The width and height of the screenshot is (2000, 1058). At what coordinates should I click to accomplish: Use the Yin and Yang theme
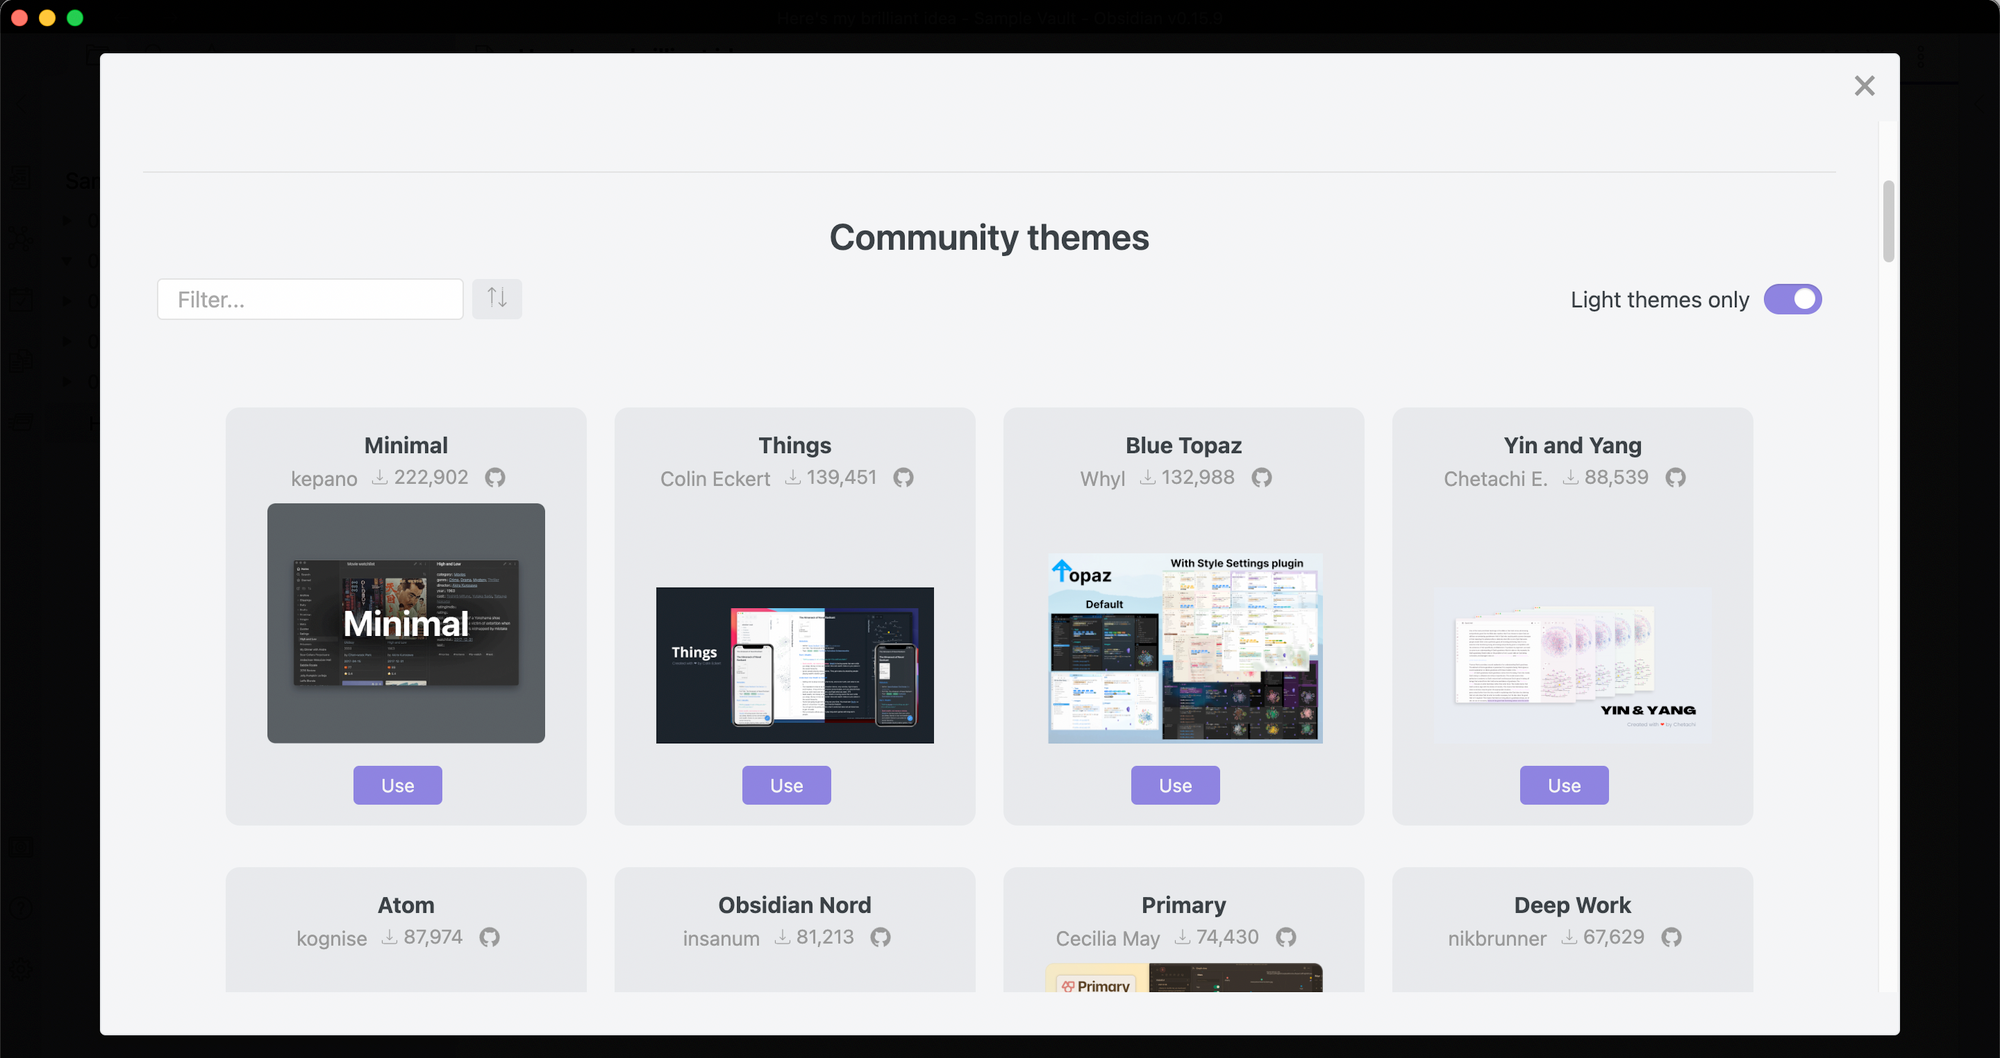[x=1564, y=785]
